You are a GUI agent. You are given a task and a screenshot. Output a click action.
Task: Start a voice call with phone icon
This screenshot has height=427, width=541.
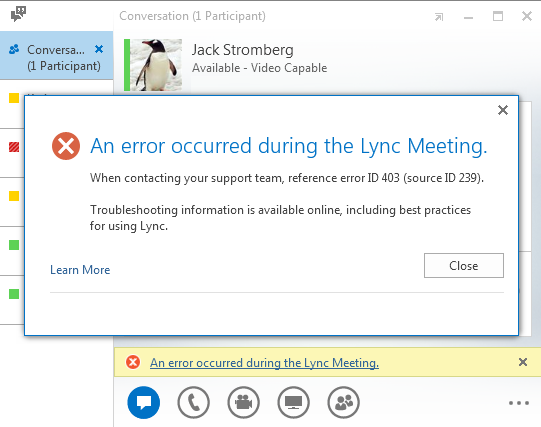(194, 402)
